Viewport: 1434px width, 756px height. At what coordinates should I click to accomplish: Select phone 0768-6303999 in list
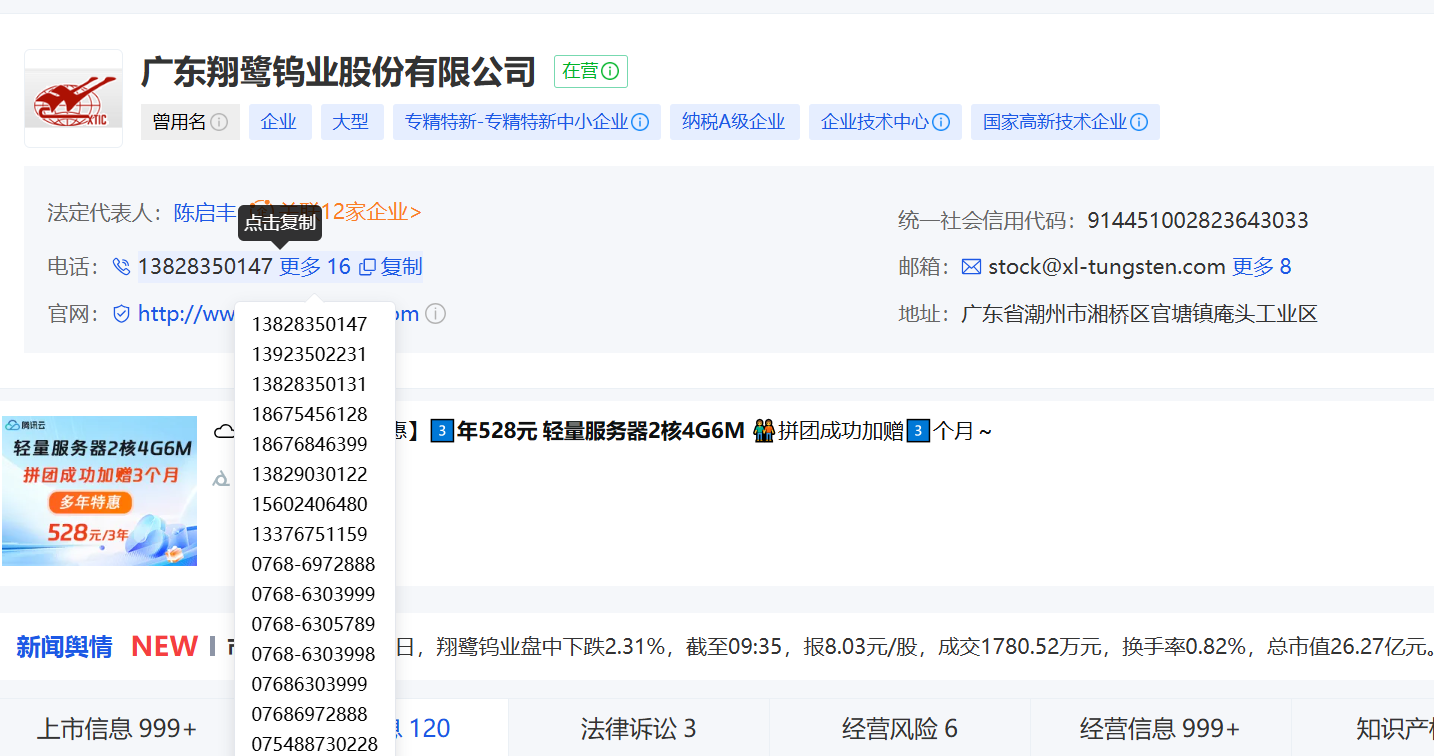[x=315, y=594]
